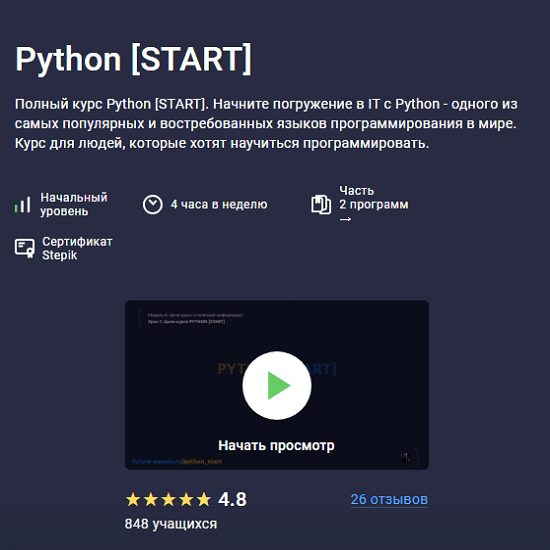Screen dimensions: 550x550
Task: Start the video with the green play button
Action: click(x=277, y=385)
